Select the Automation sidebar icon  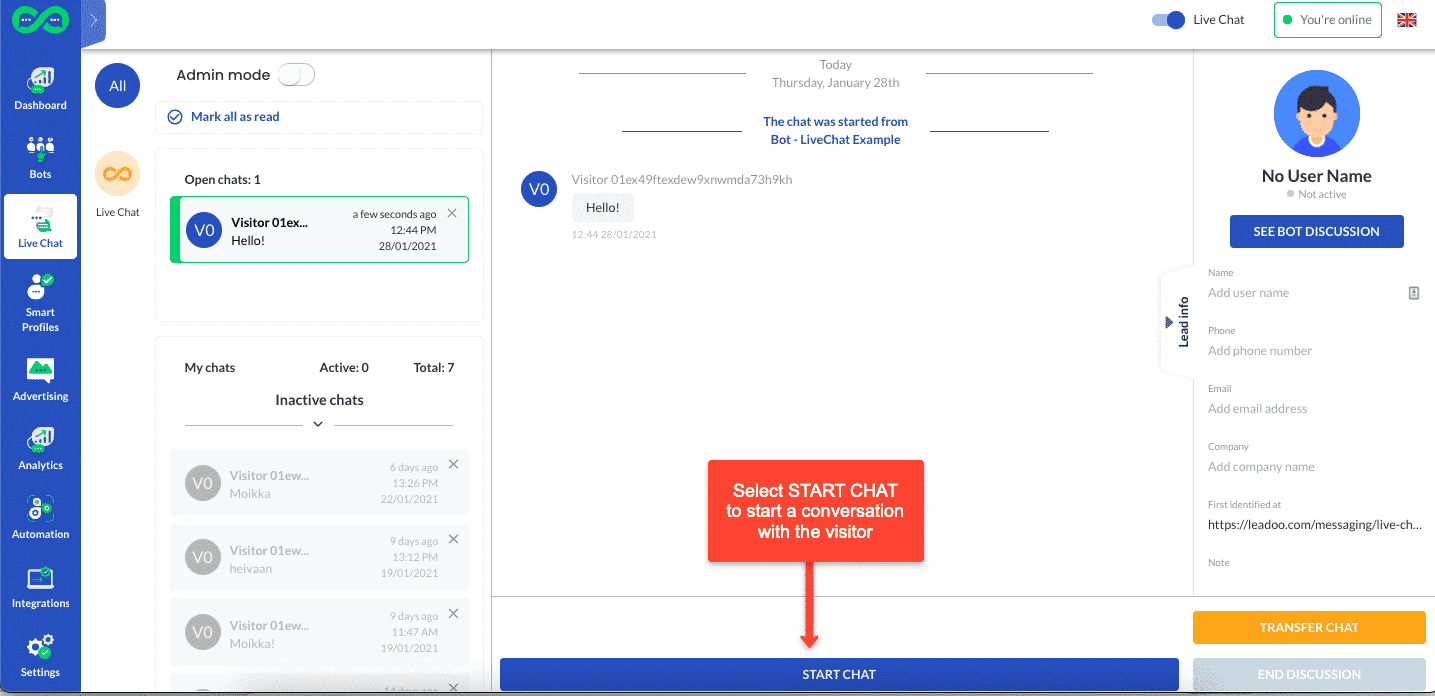[40, 516]
